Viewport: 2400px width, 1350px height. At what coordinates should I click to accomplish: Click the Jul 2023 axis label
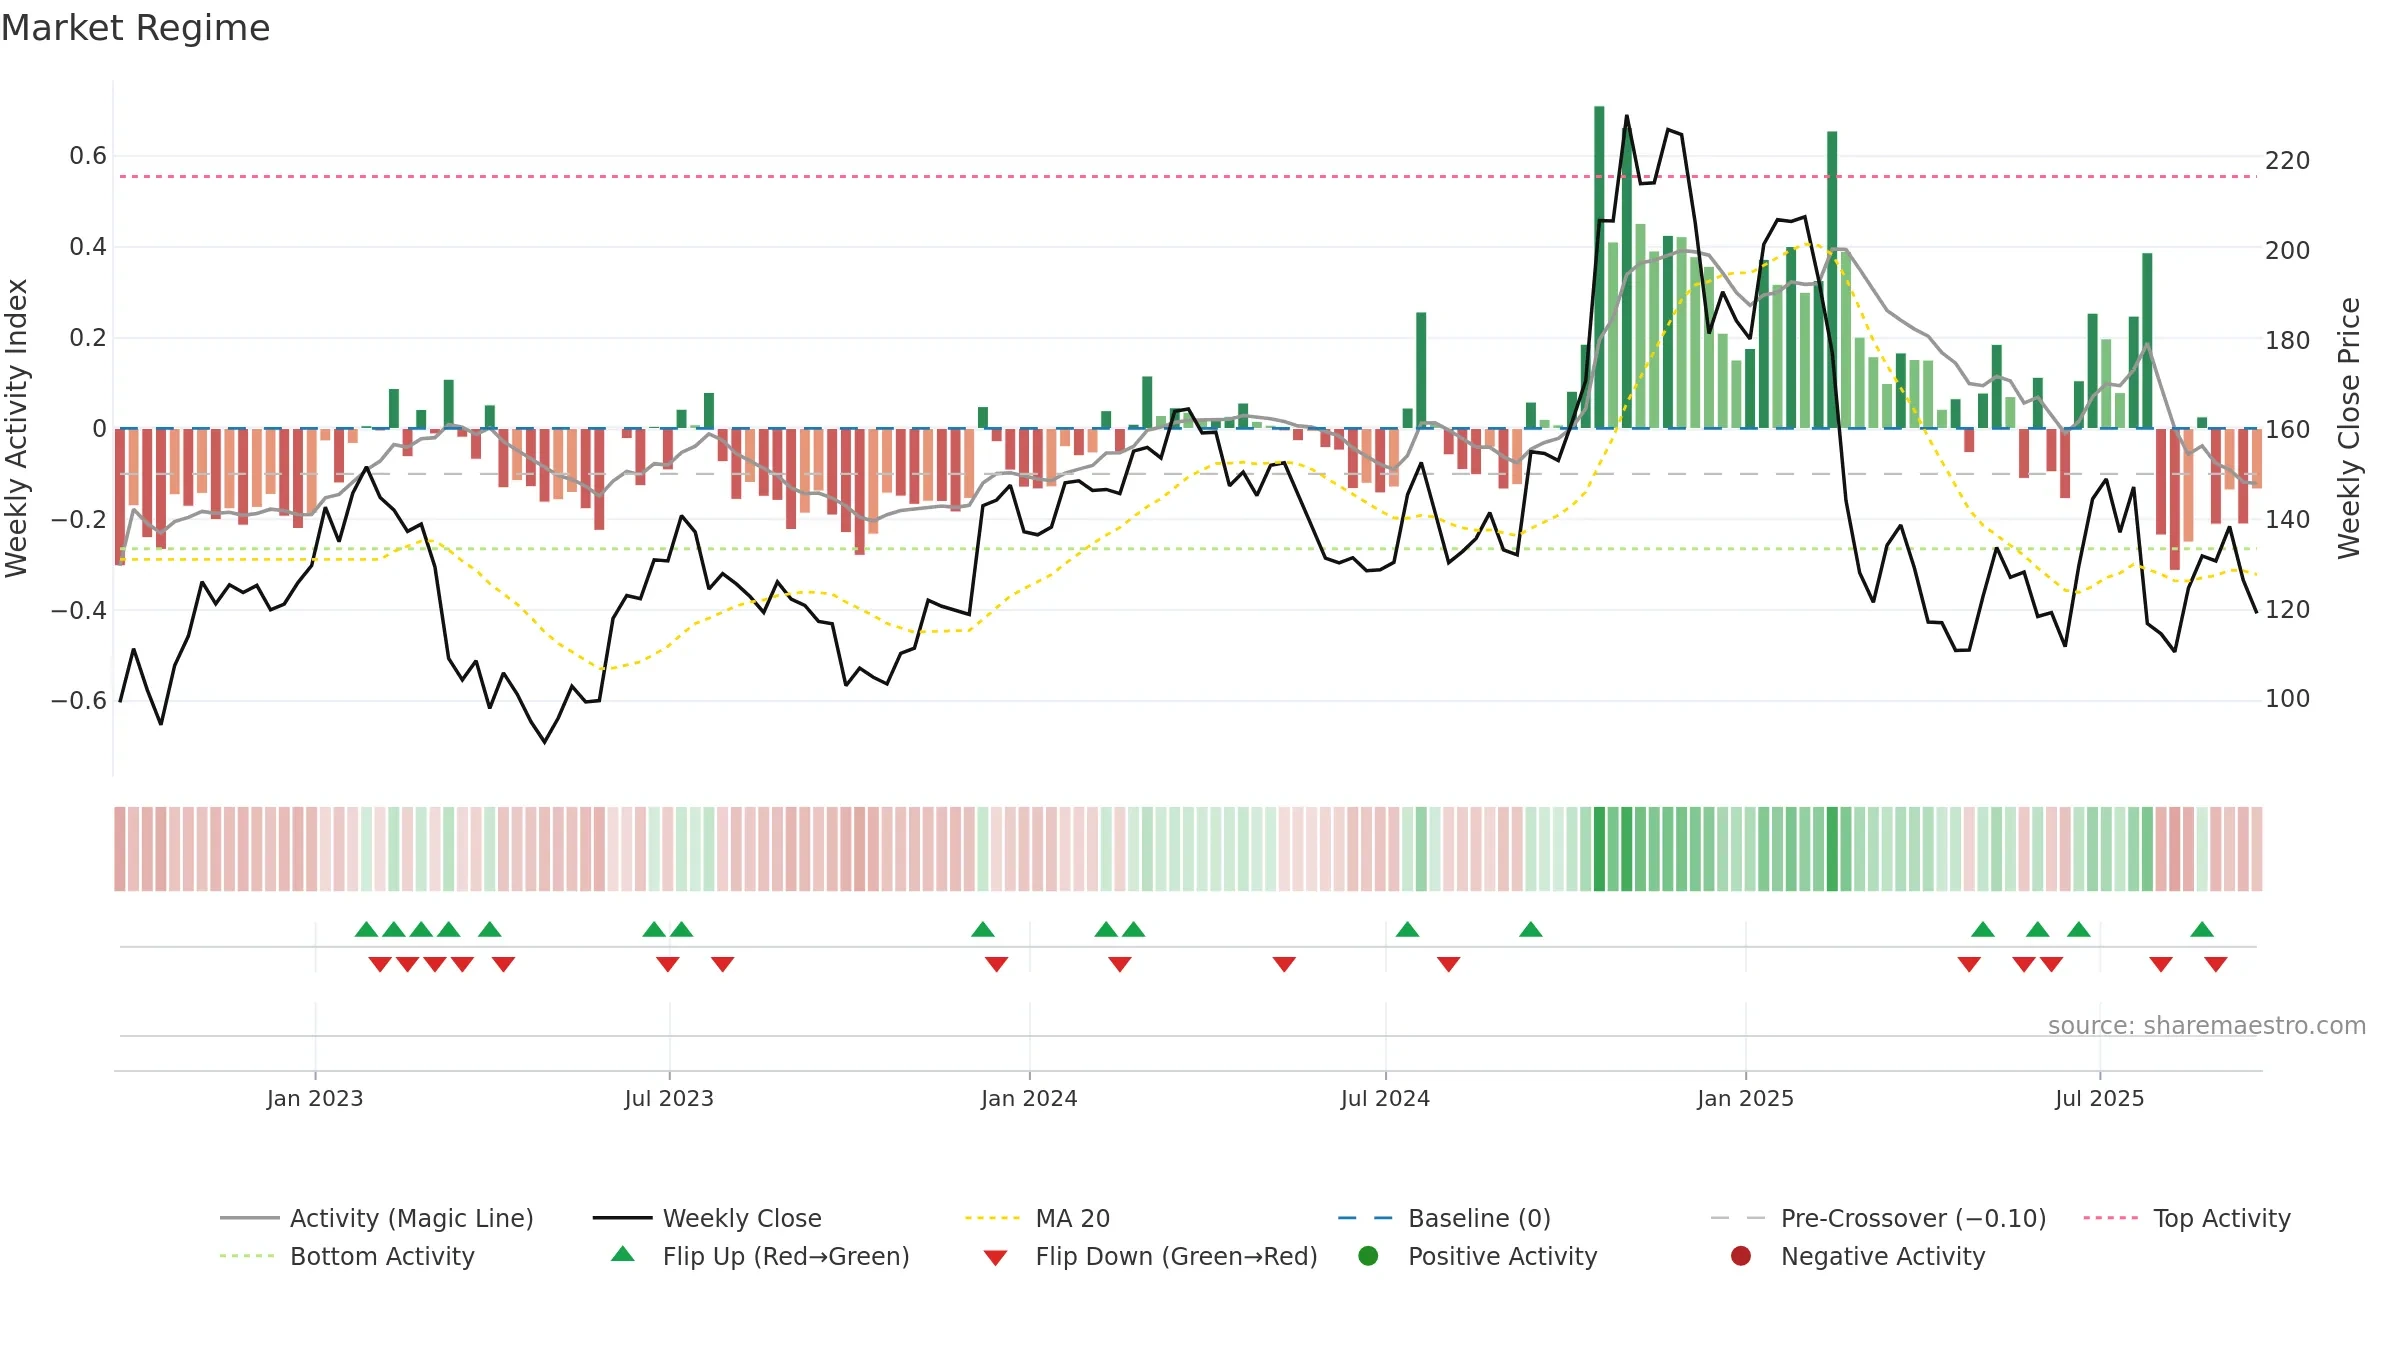pos(669,1098)
